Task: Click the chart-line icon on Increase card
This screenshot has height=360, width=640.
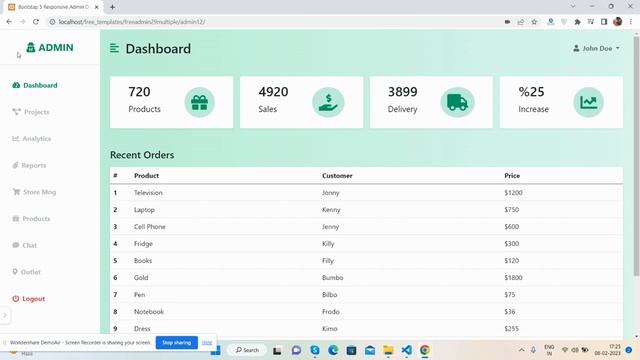Action: pos(588,102)
